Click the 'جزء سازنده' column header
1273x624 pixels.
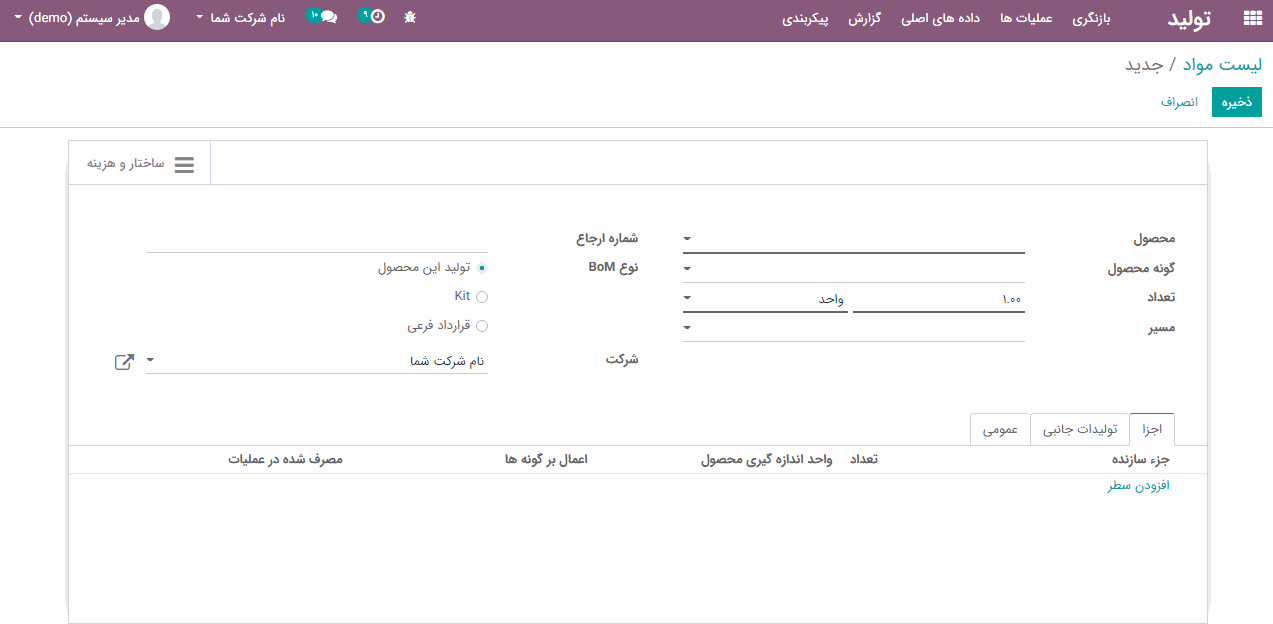(1141, 459)
